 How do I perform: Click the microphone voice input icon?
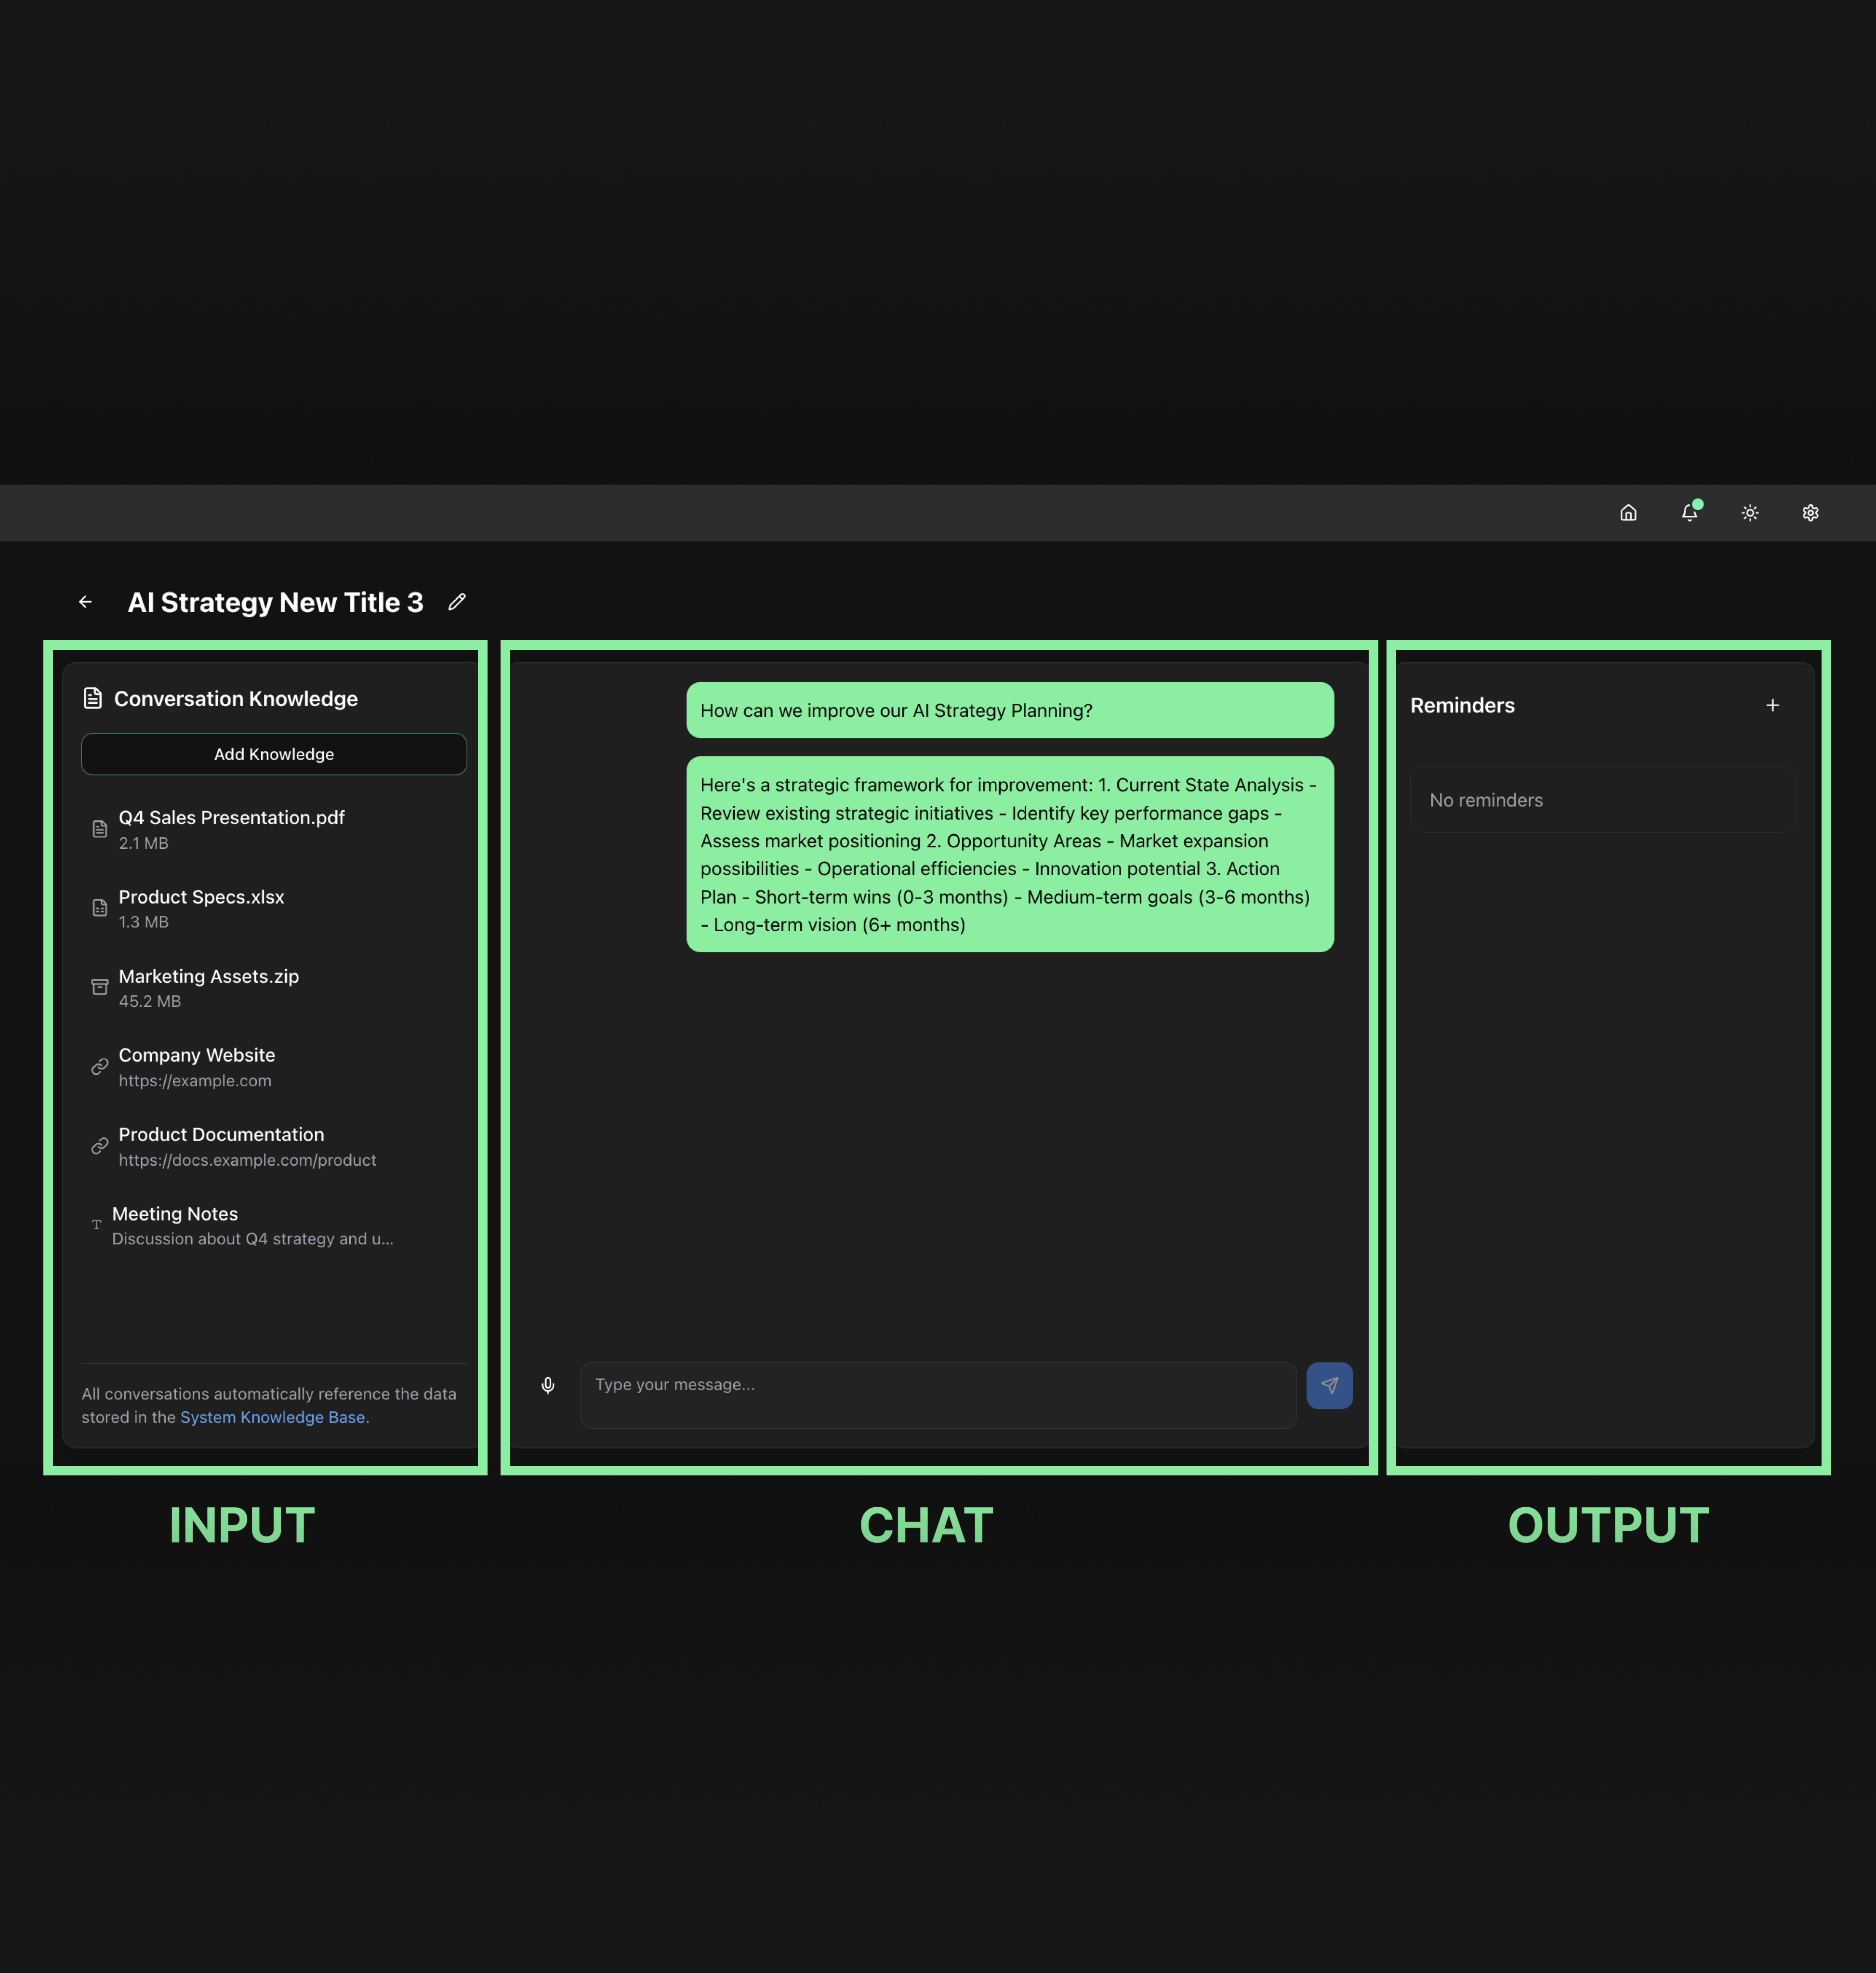pyautogui.click(x=548, y=1385)
